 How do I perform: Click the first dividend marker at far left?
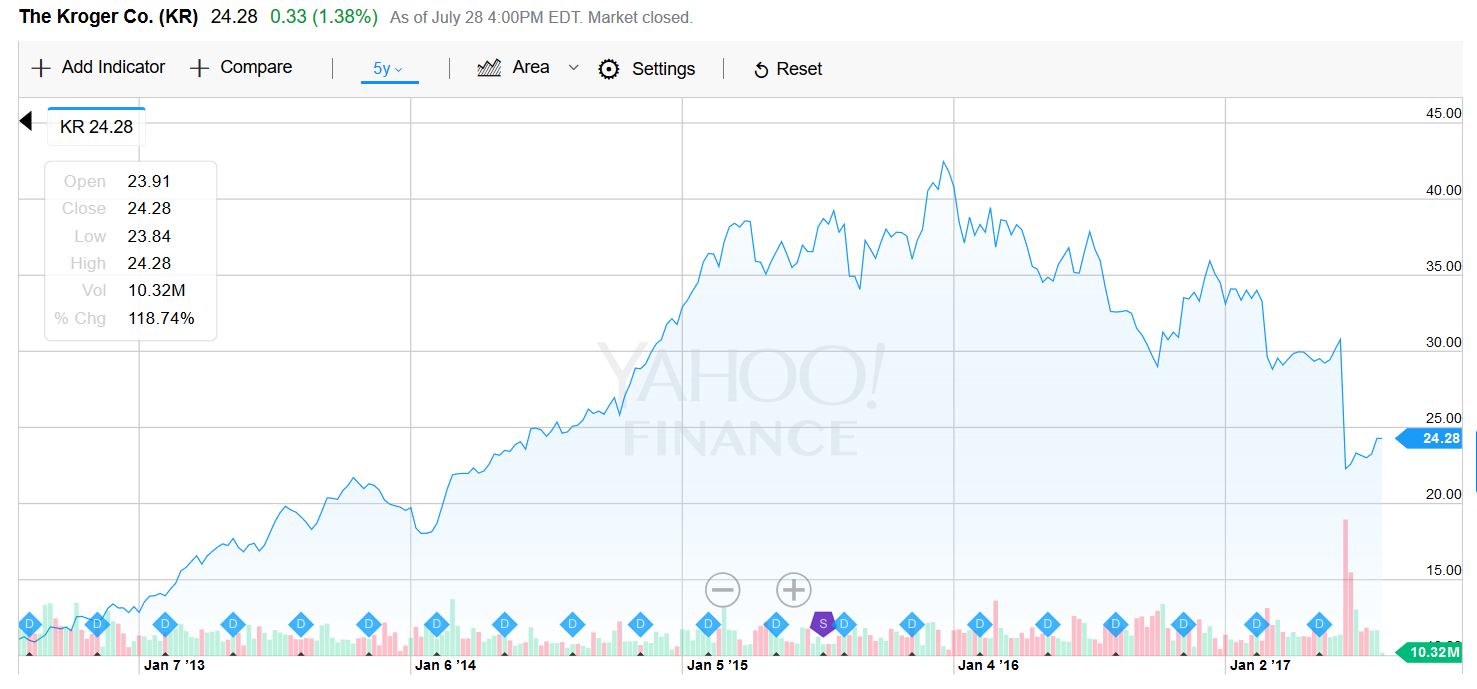pos(28,624)
